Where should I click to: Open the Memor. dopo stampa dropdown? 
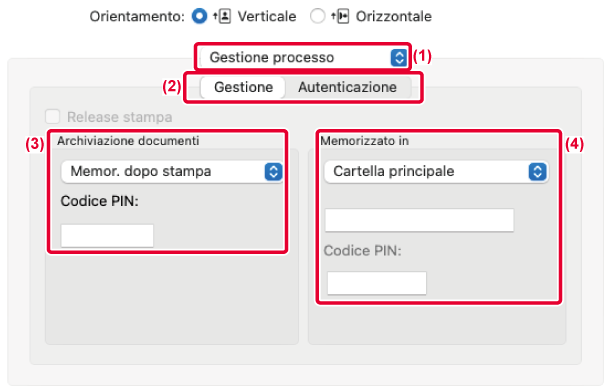click(x=172, y=171)
